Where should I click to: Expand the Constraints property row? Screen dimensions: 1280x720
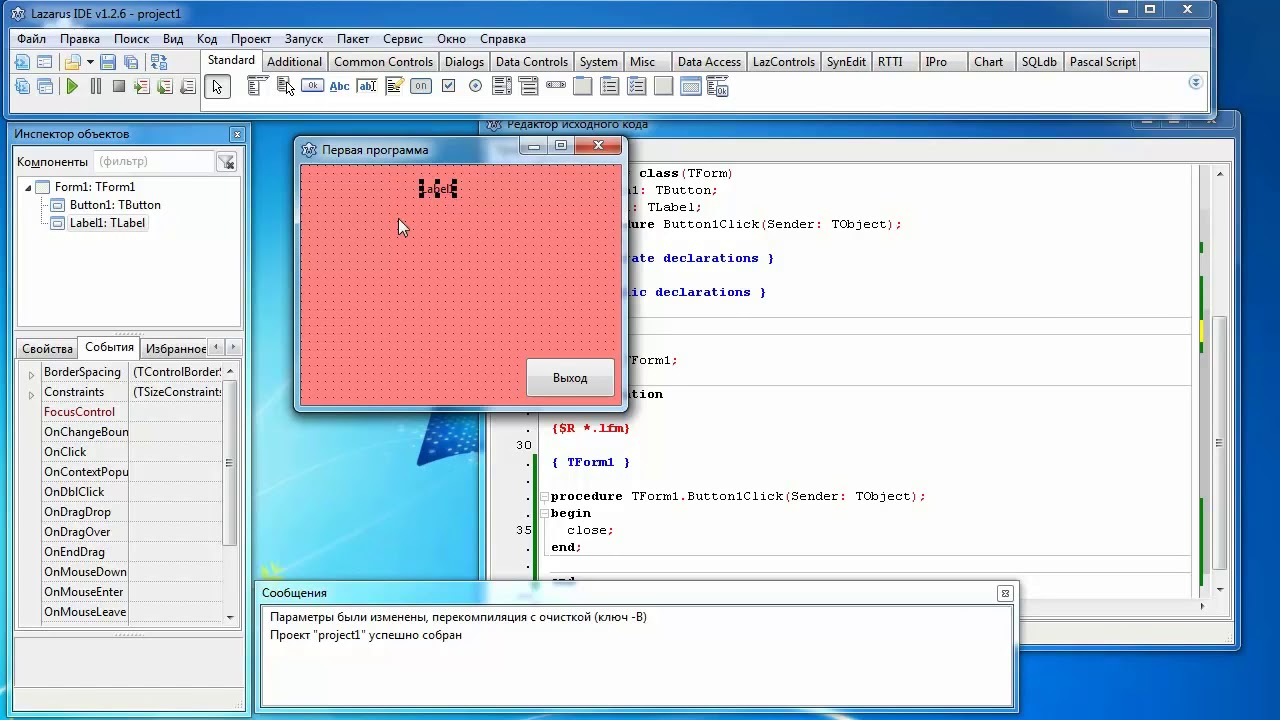31,395
